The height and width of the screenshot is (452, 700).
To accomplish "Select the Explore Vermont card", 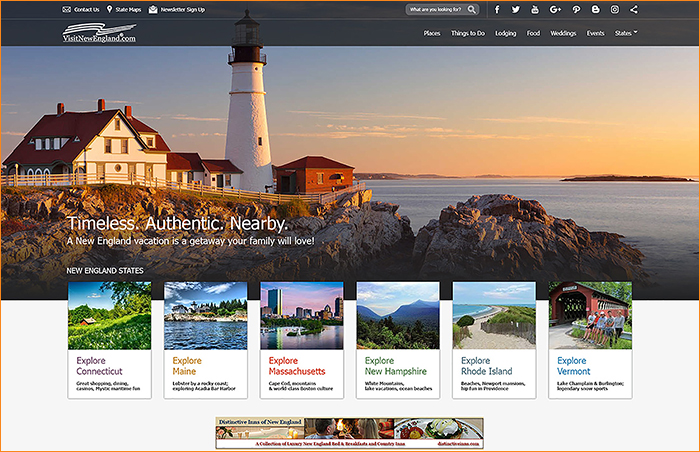I will click(590, 340).
